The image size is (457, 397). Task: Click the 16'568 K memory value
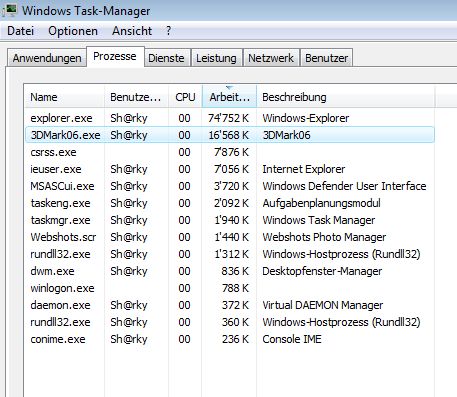229,135
